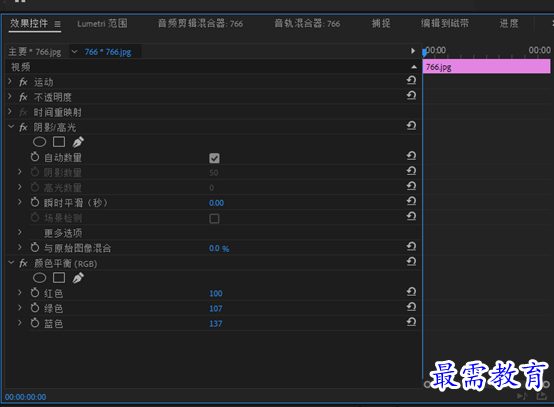554x407 pixels.
Task: Select the 766 * 766.jpg sequence clip link
Action: (x=108, y=52)
